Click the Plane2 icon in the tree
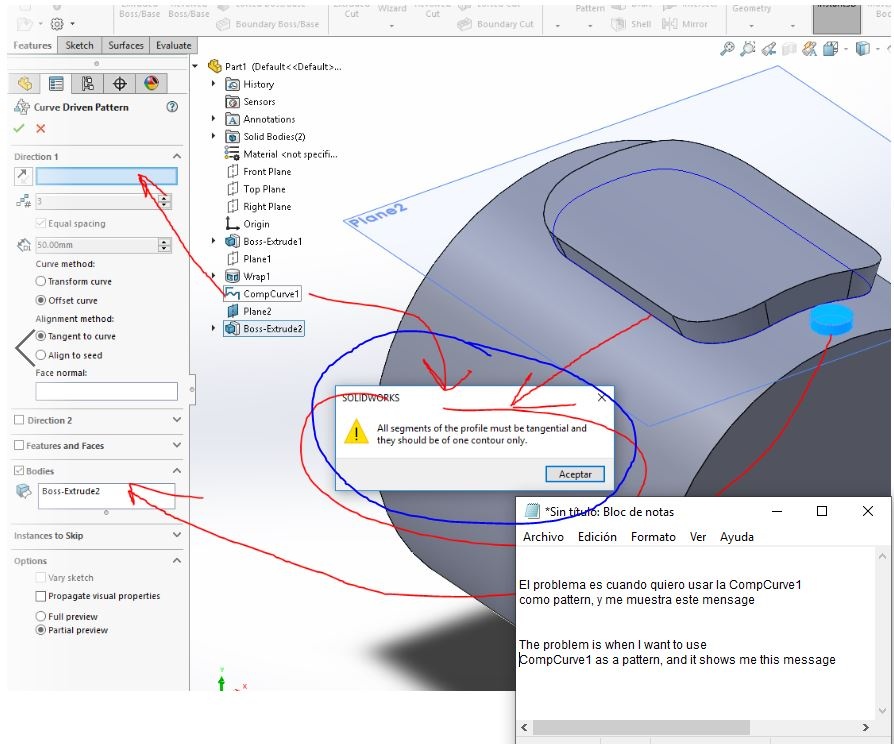The width and height of the screenshot is (894, 744). [x=232, y=311]
